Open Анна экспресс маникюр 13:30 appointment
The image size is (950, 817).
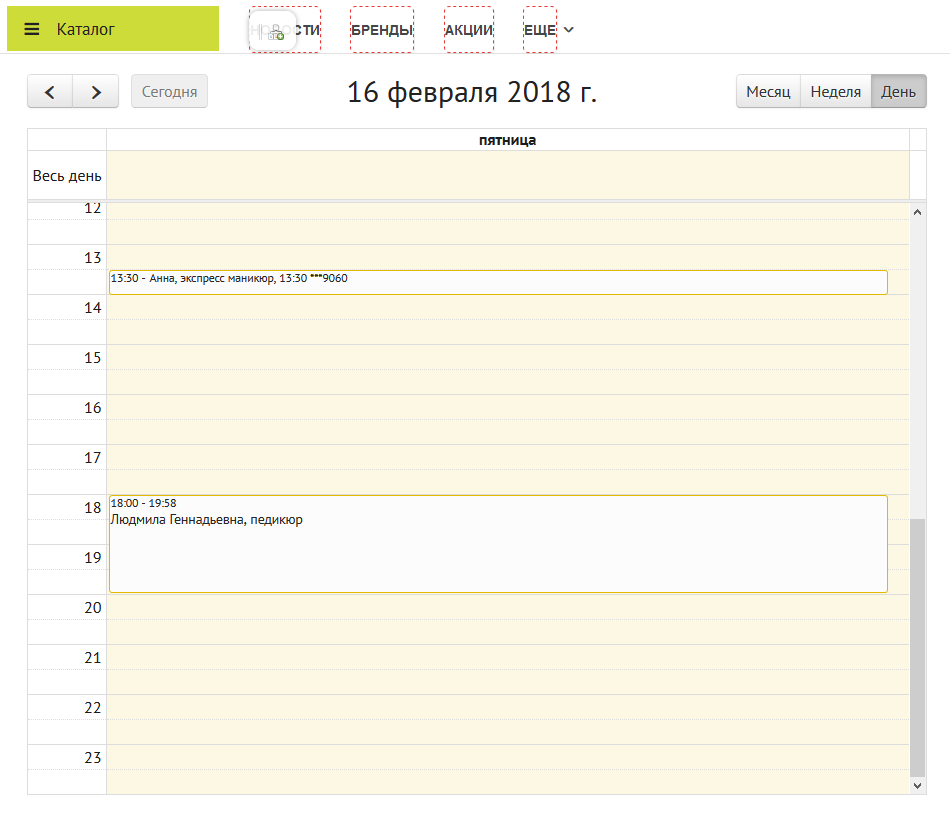click(x=497, y=282)
